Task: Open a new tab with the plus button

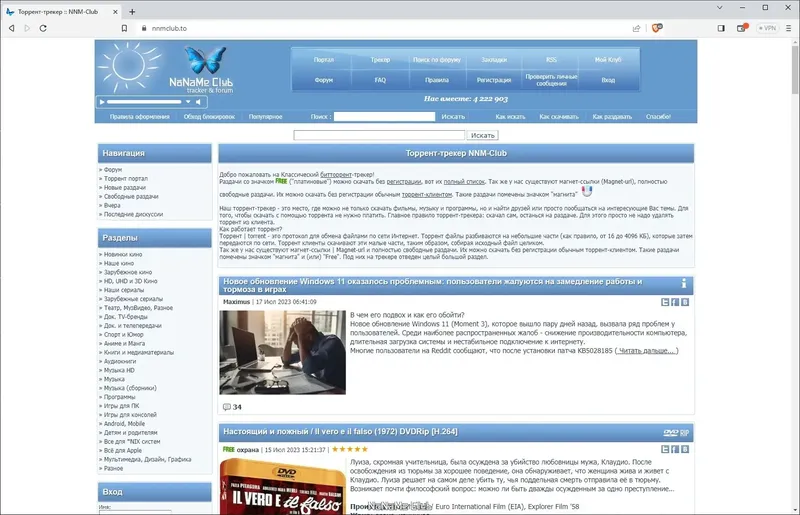Action: pyautogui.click(x=132, y=11)
